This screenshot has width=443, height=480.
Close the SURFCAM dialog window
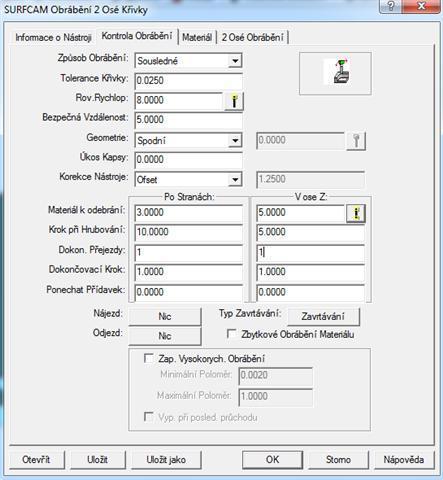click(x=422, y=6)
